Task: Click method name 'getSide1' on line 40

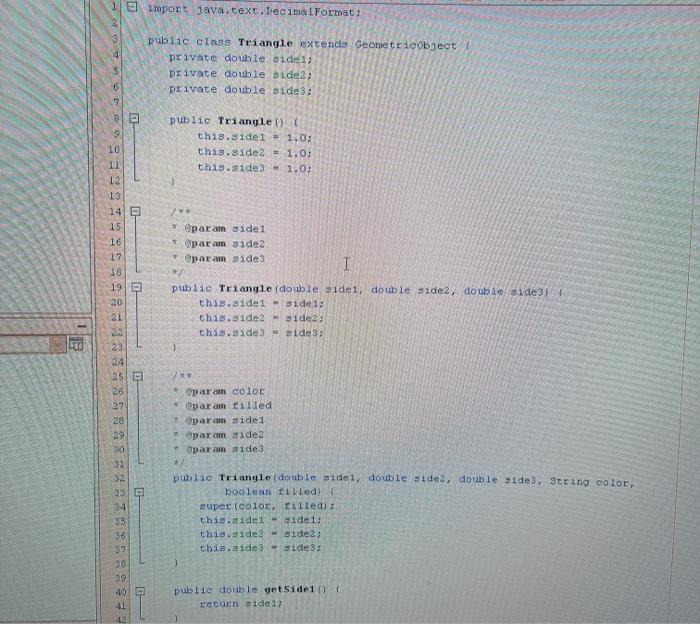Action: [290, 590]
